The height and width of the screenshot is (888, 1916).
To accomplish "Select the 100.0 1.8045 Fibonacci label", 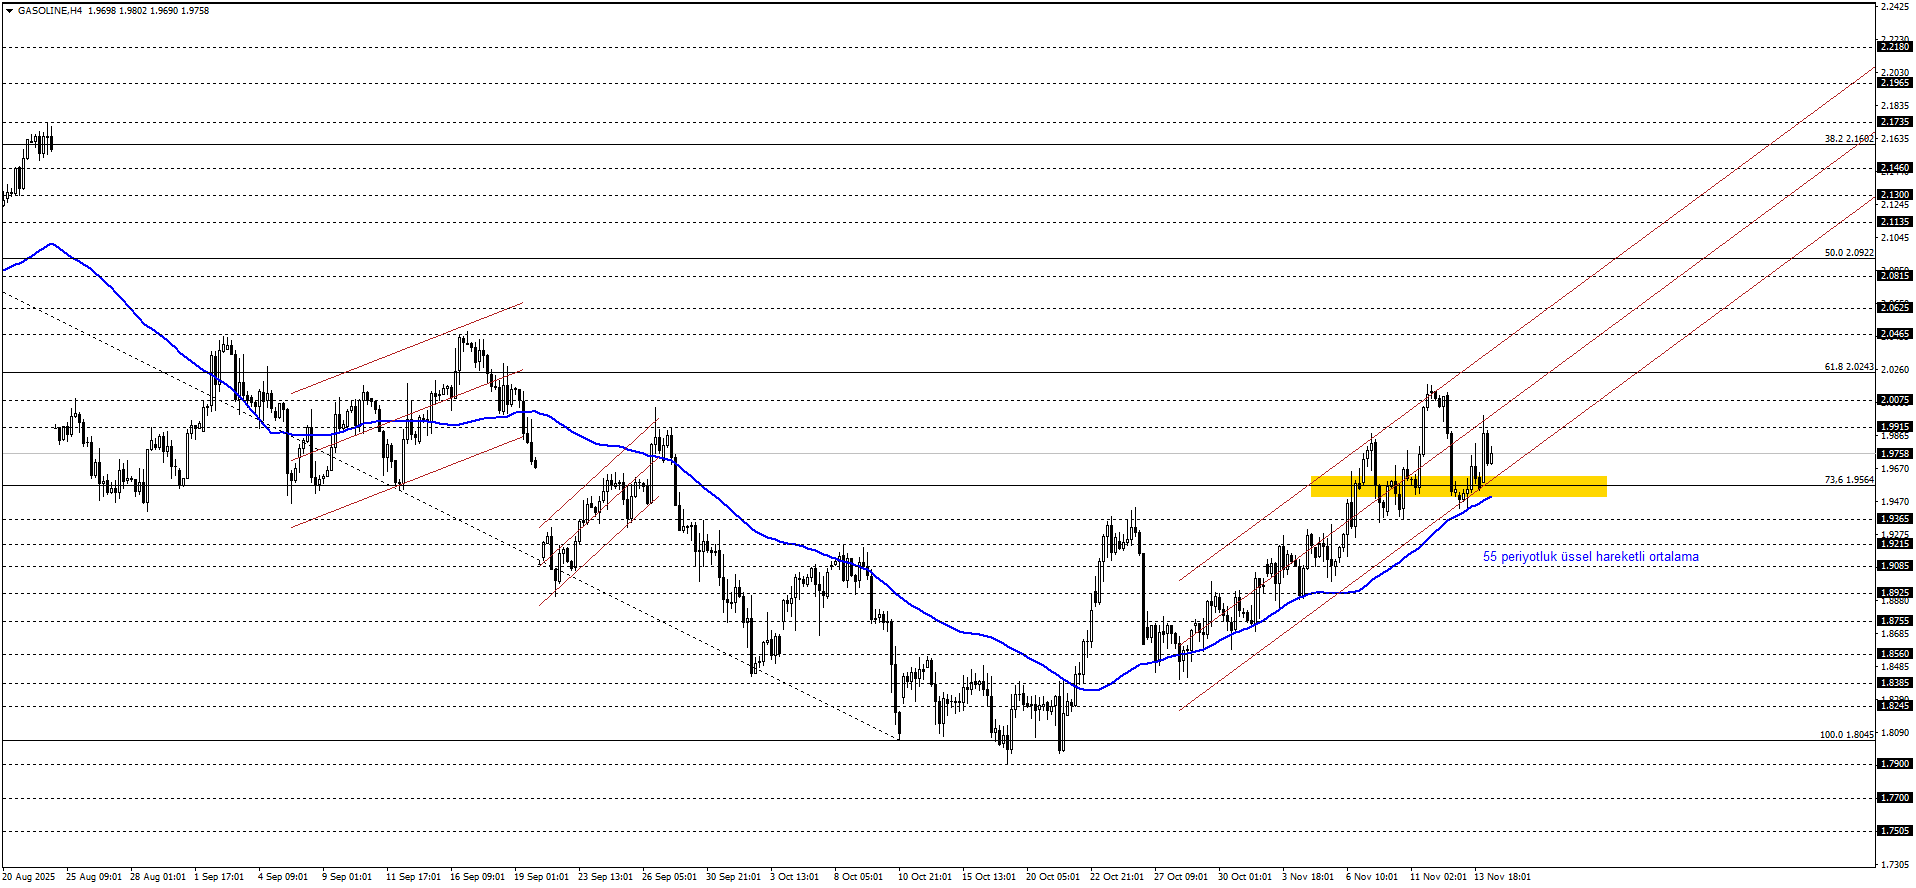I will [1846, 735].
